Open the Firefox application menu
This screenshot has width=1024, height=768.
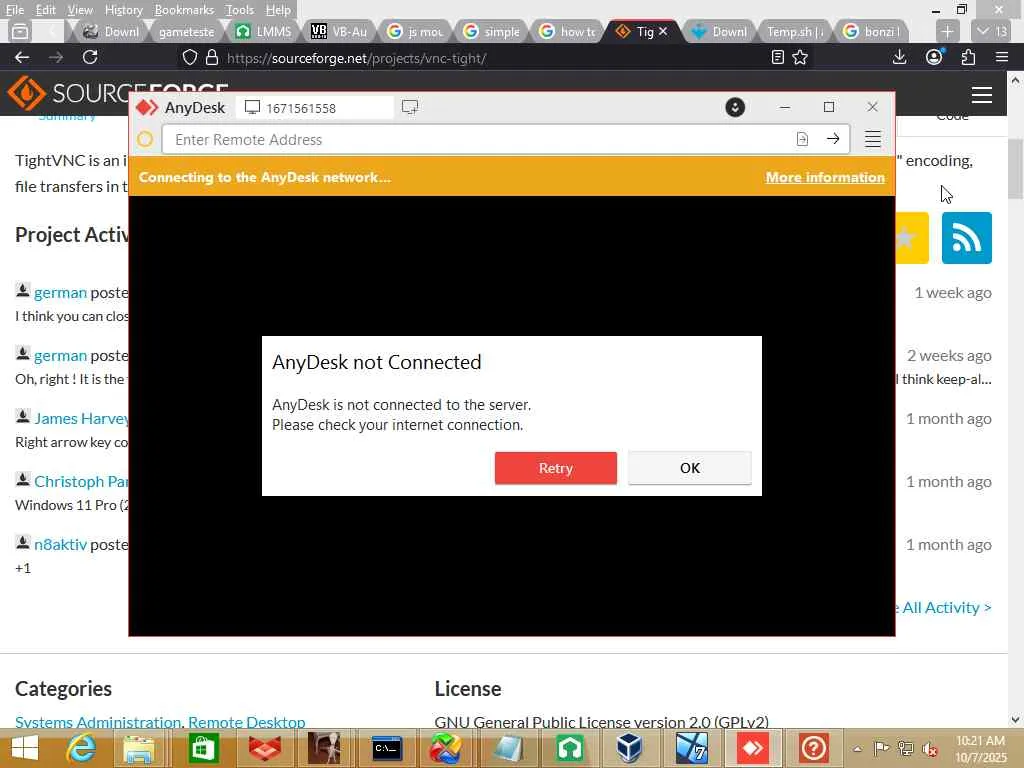(1002, 57)
